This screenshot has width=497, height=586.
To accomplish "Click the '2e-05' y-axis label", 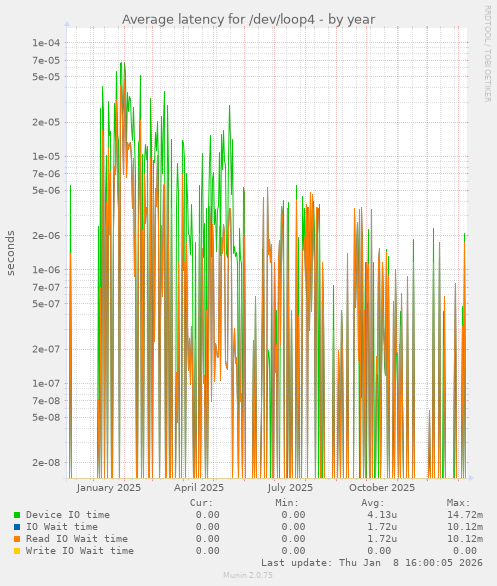I will (46, 122).
